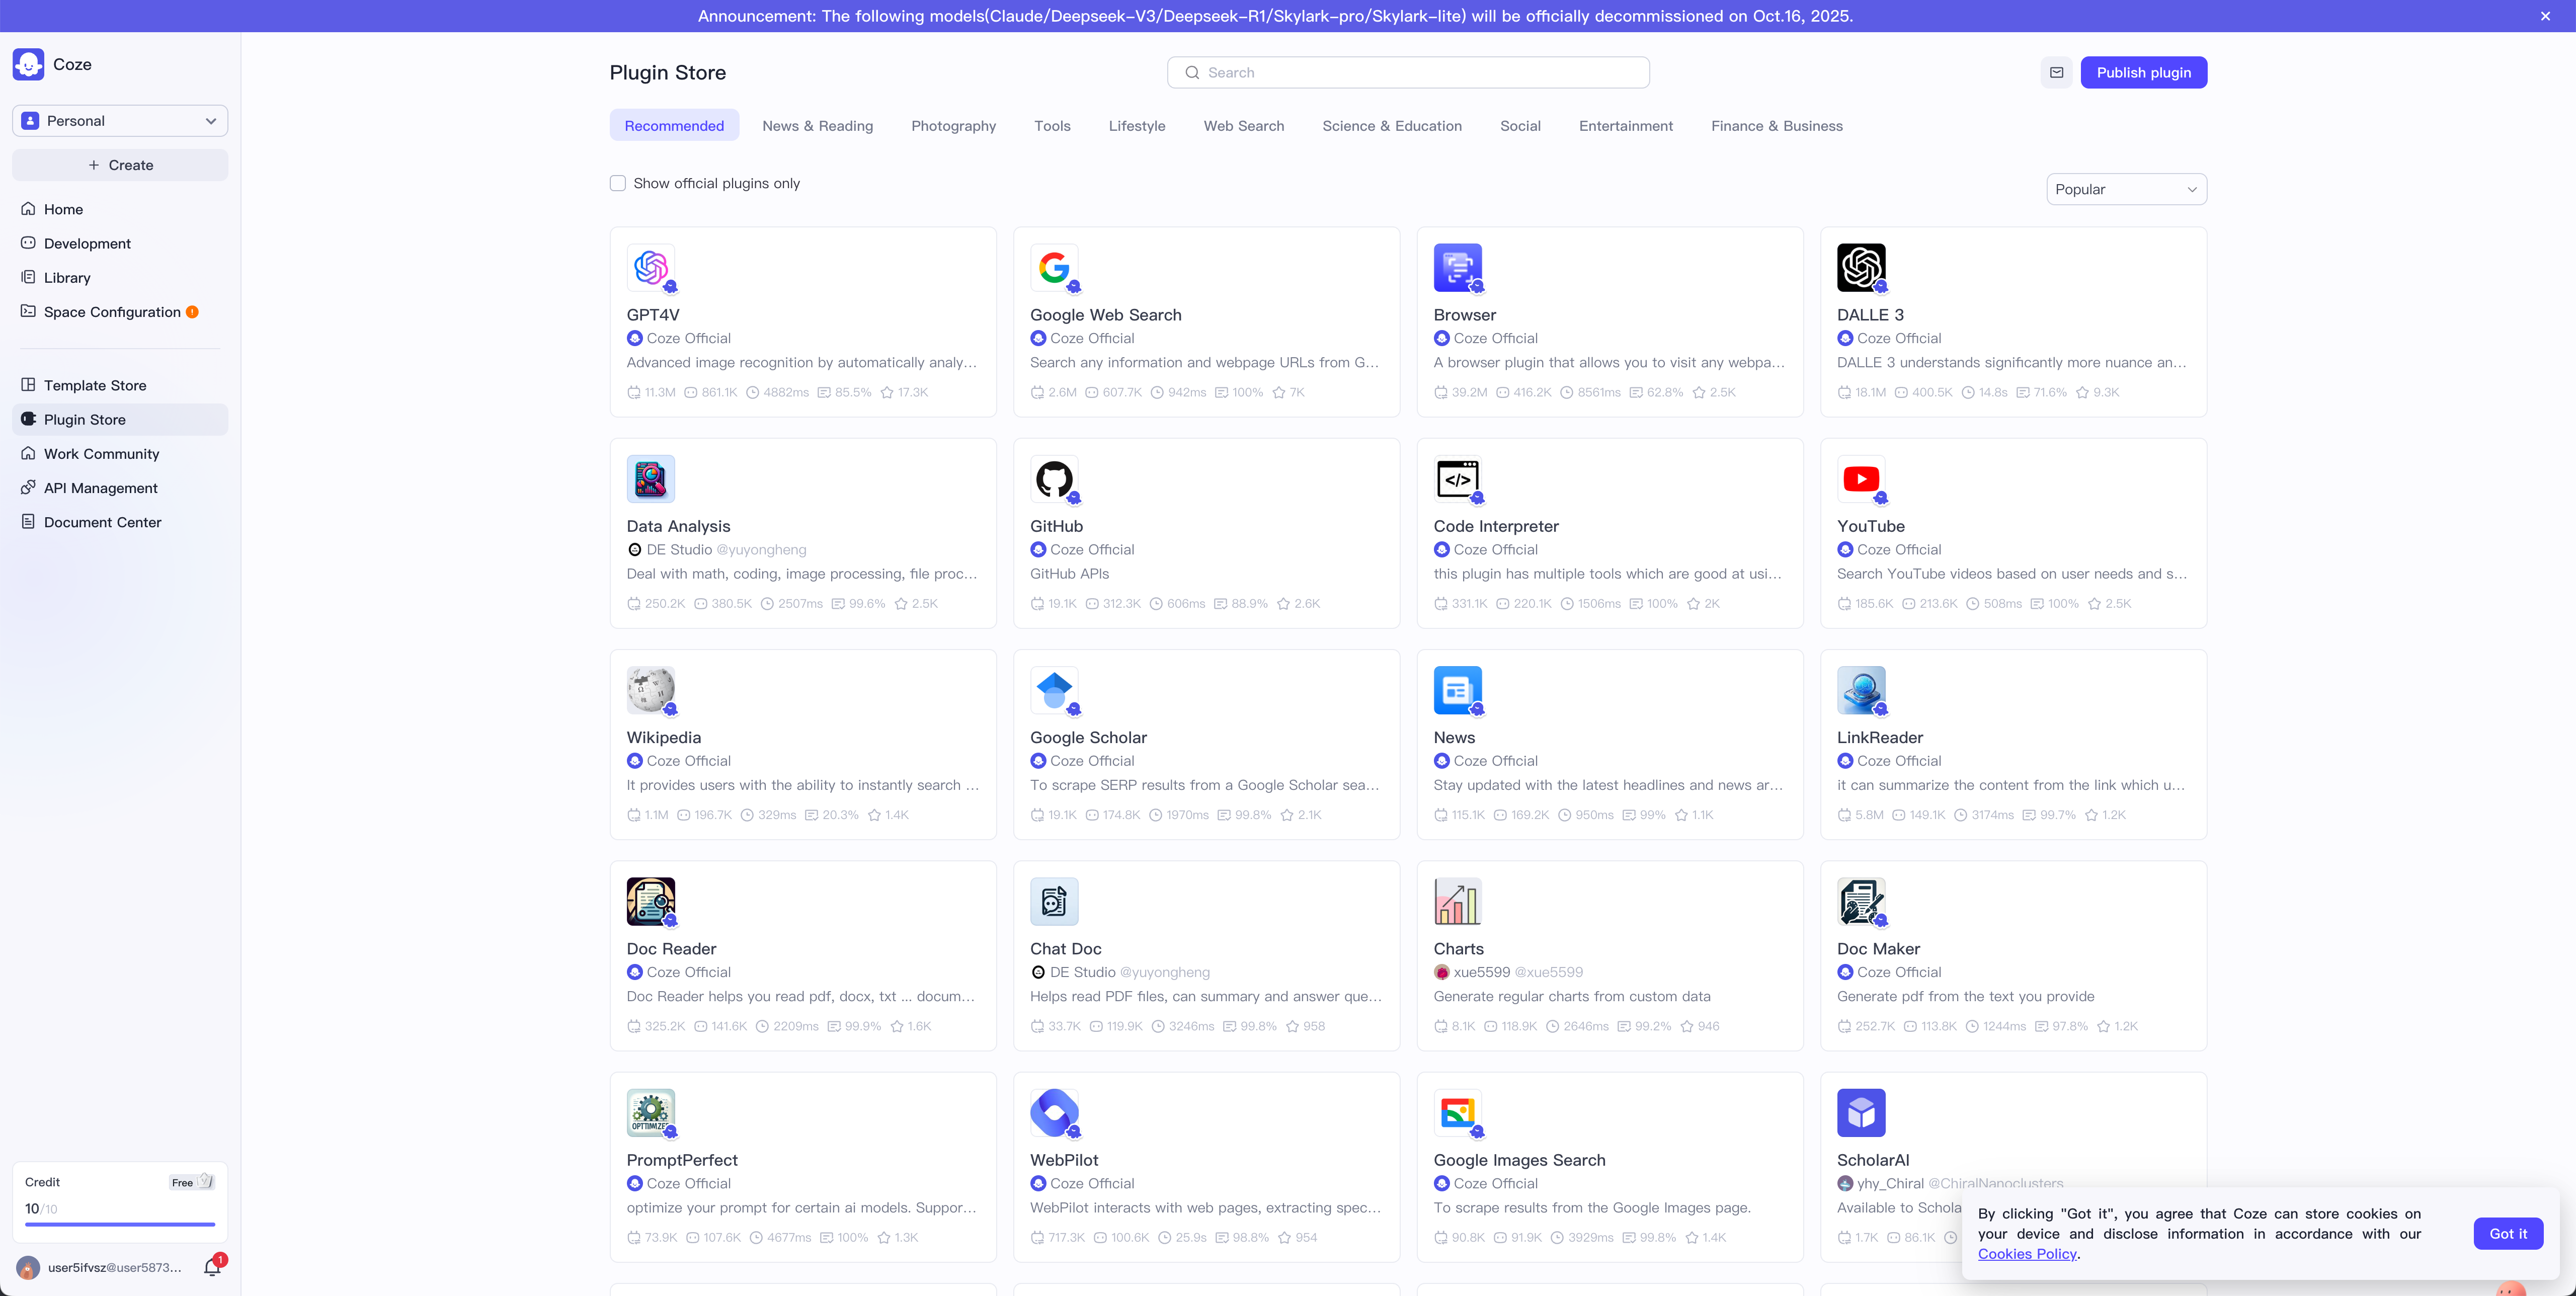Select the Recommended tab

[674, 126]
